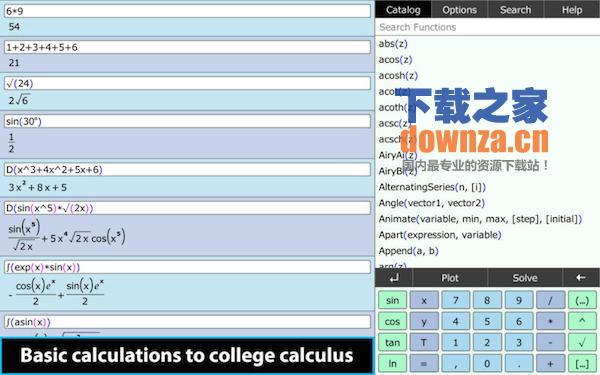Click the ∫(asin(x)) input field
The width and height of the screenshot is (600, 375).
pyautogui.click(x=187, y=322)
